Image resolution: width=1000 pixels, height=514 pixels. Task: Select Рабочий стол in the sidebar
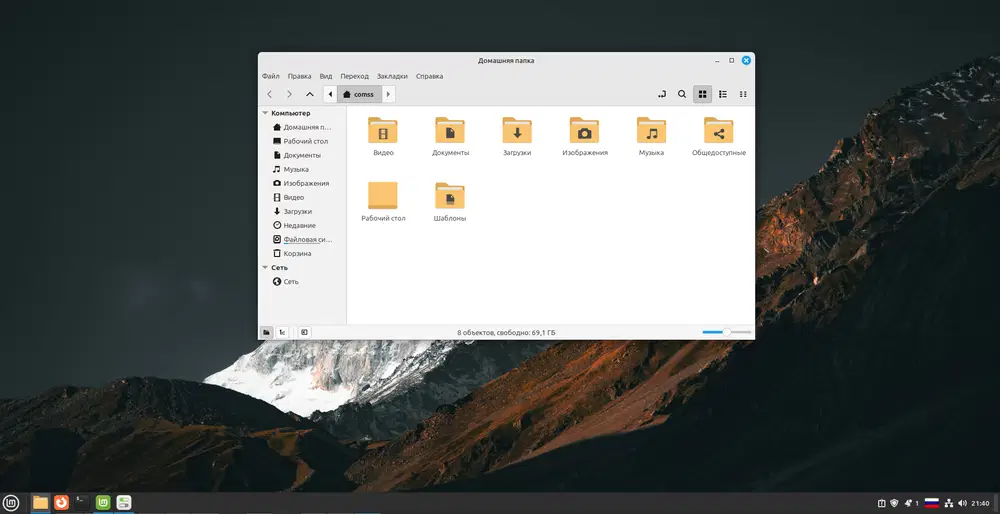(x=300, y=142)
